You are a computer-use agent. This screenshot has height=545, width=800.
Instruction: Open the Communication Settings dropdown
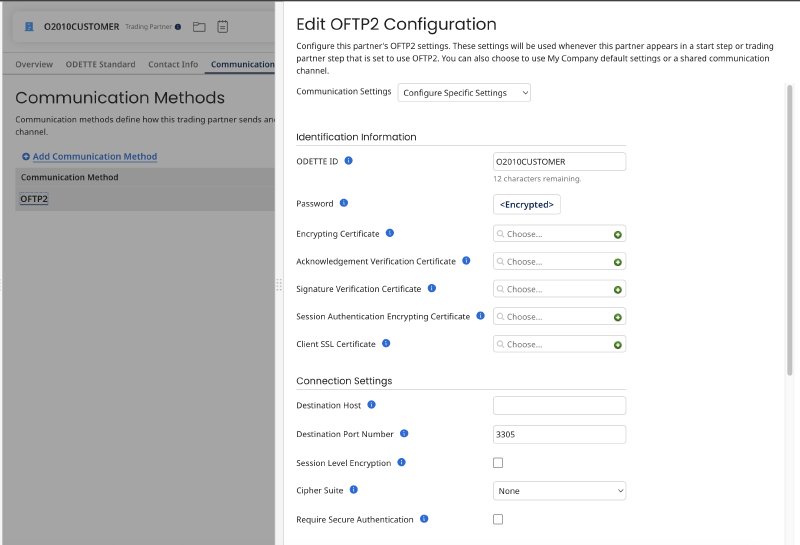pos(464,93)
